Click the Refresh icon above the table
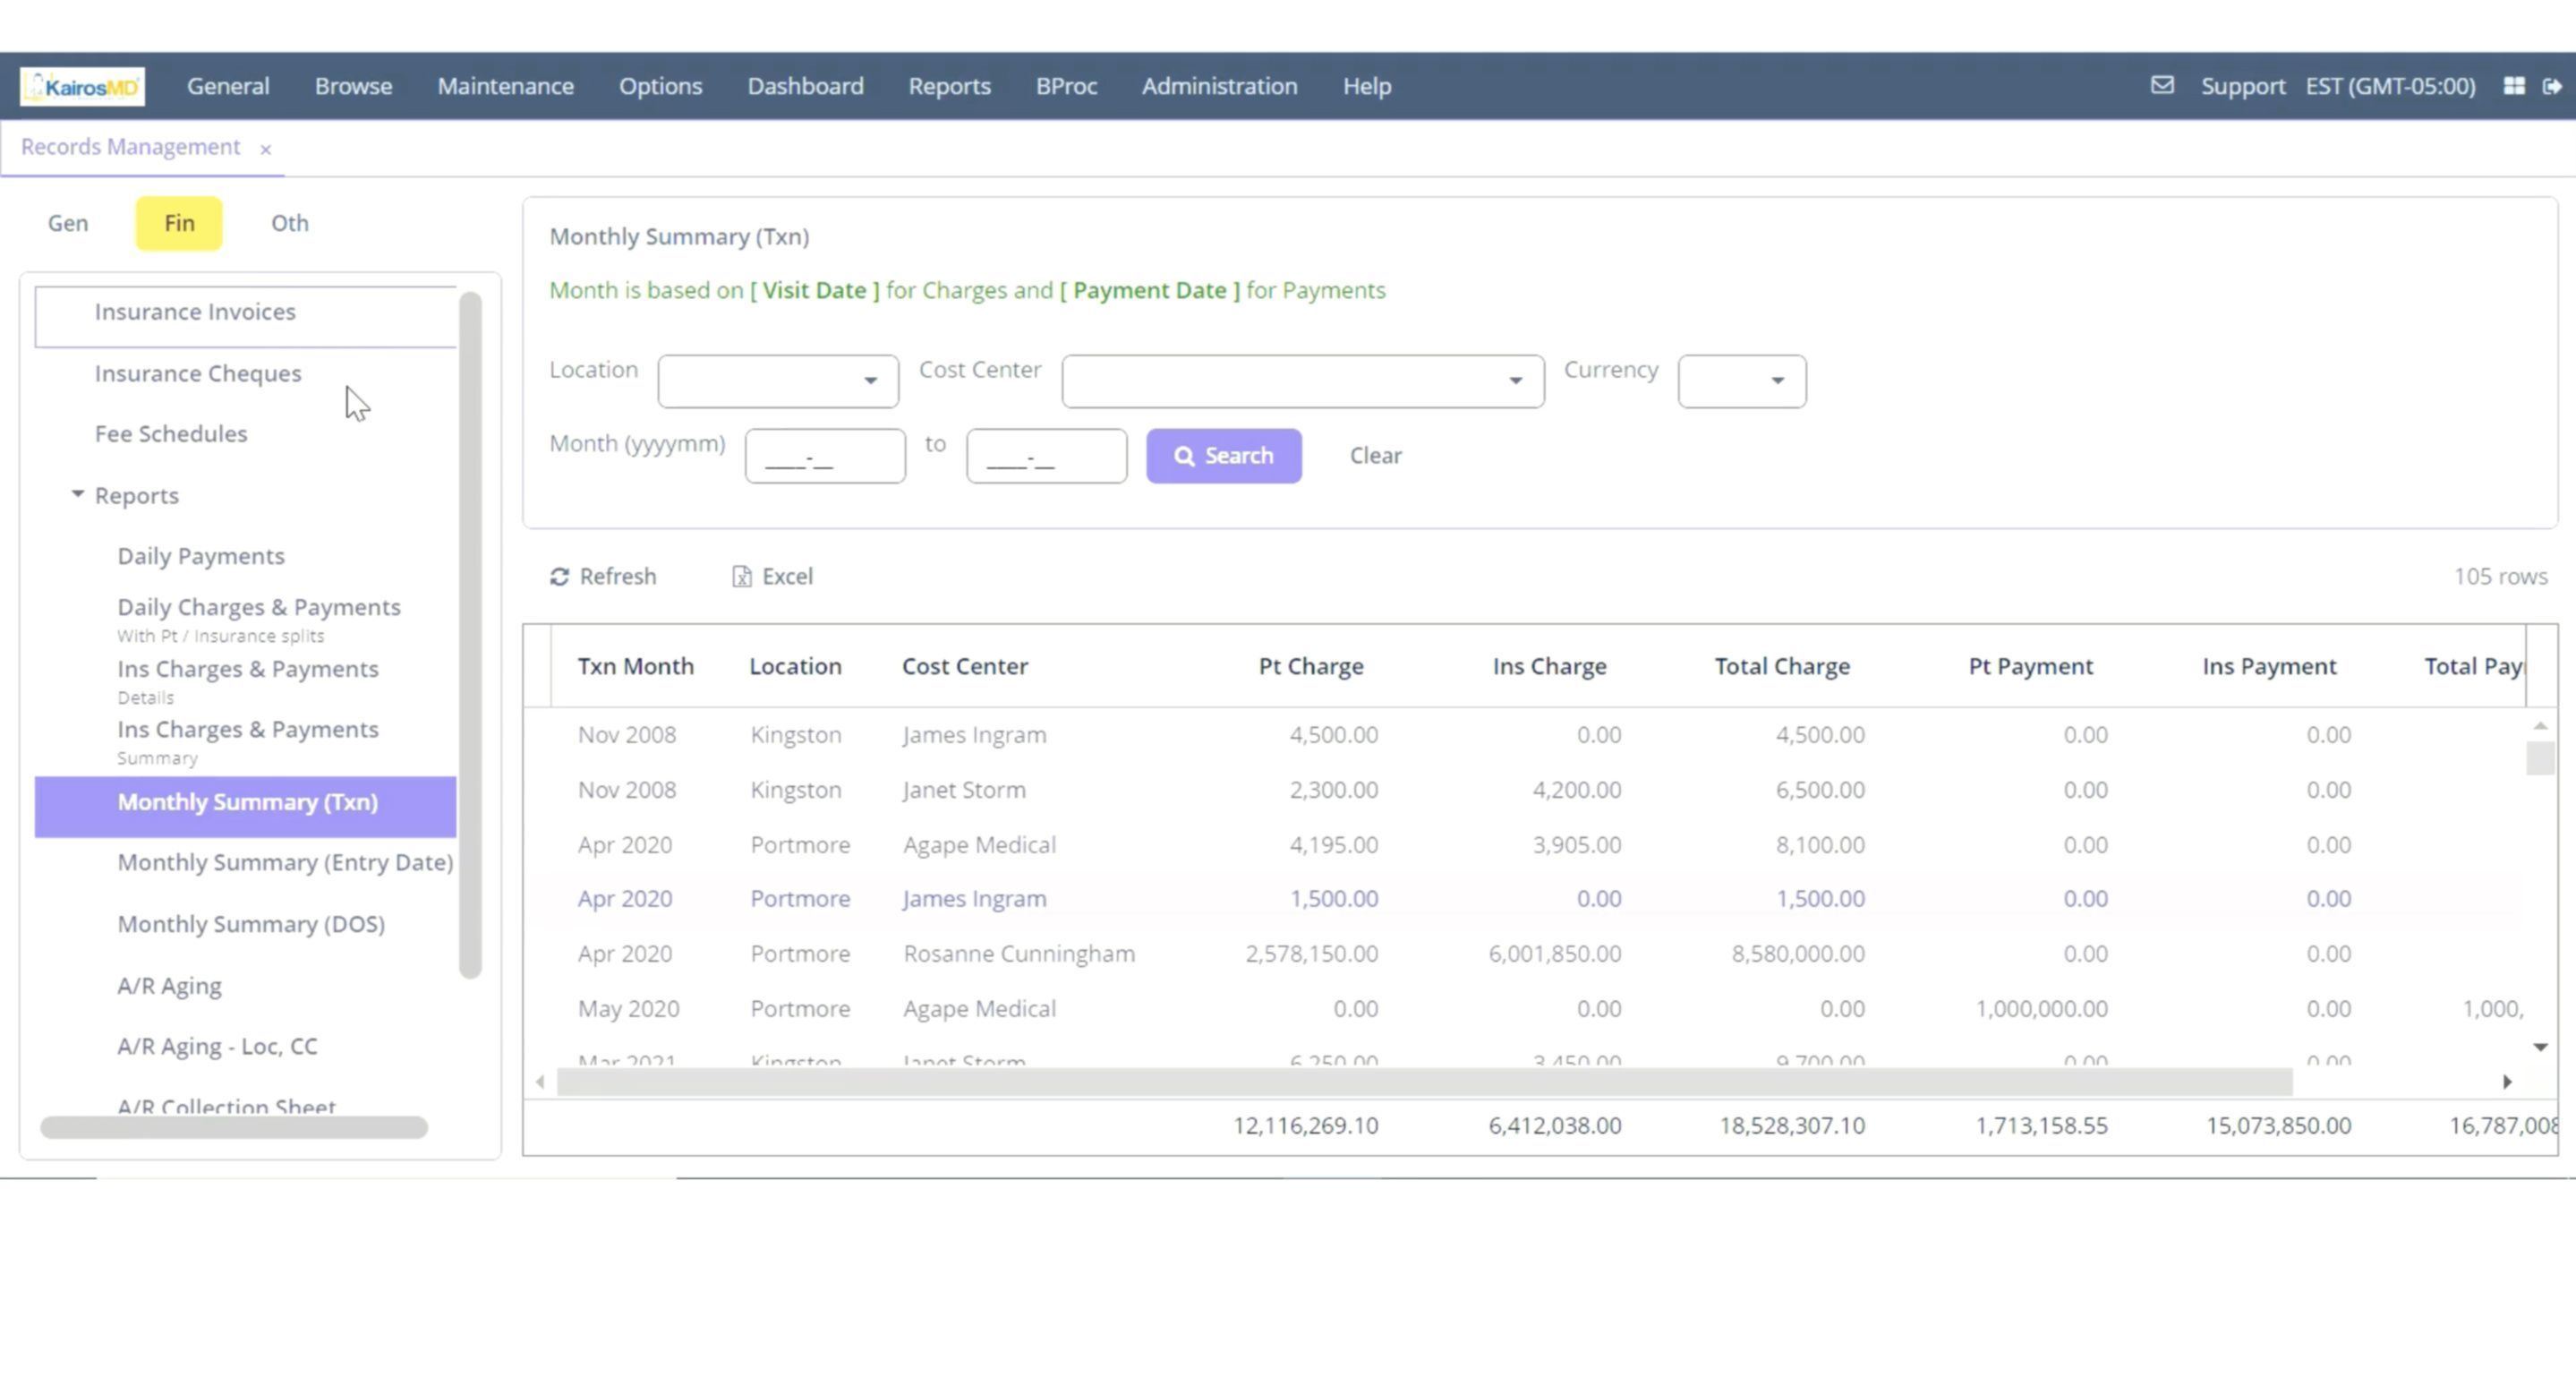This screenshot has height=1386, width=2576. tap(560, 577)
